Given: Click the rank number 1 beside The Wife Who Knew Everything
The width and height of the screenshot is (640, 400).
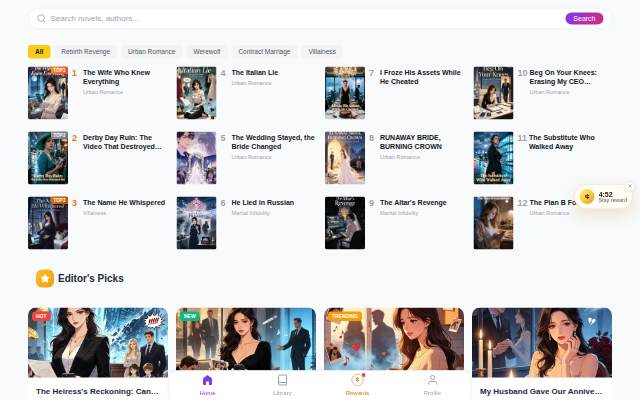Looking at the screenshot, I should 74,73.
